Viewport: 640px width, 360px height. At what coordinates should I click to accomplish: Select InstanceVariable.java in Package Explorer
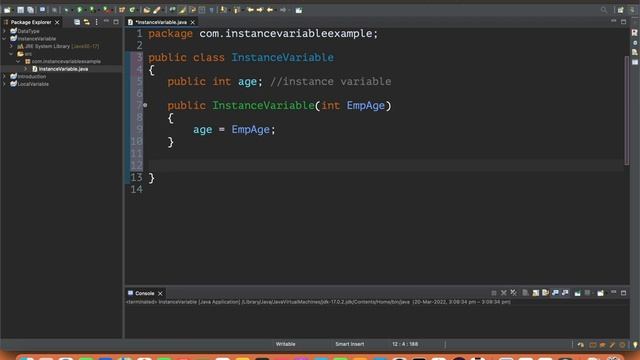(63, 69)
